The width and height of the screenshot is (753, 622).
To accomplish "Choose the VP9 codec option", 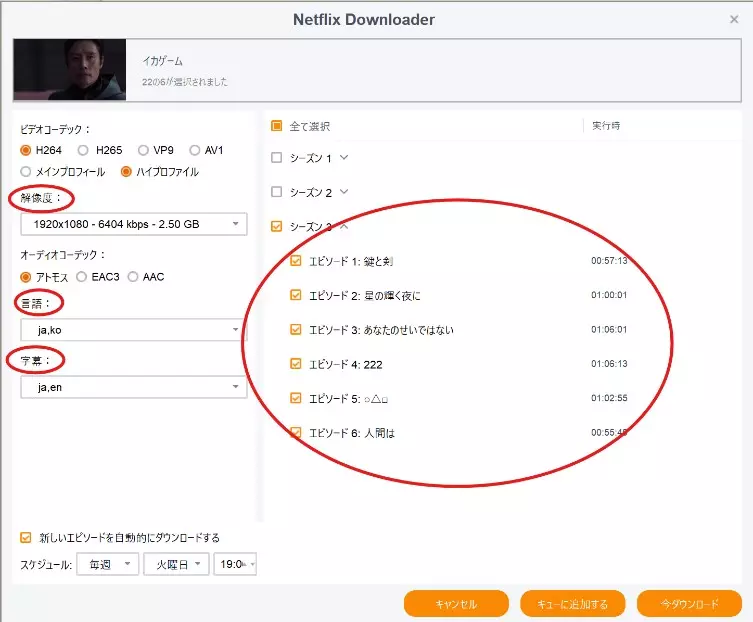I will point(143,150).
